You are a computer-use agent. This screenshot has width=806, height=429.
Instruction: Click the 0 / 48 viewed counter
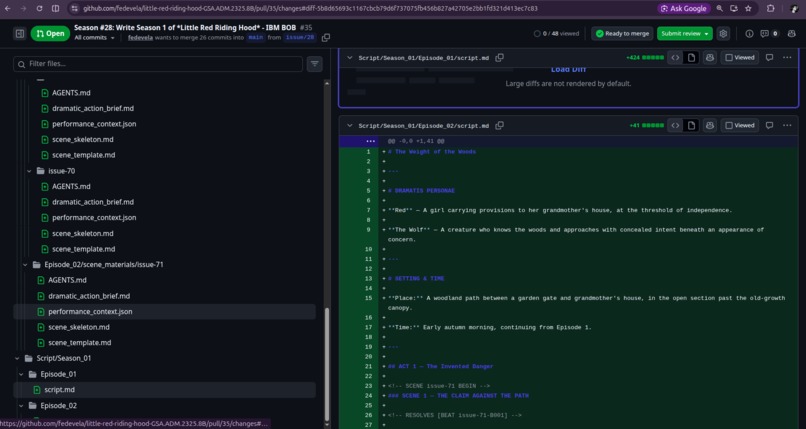pyautogui.click(x=556, y=33)
